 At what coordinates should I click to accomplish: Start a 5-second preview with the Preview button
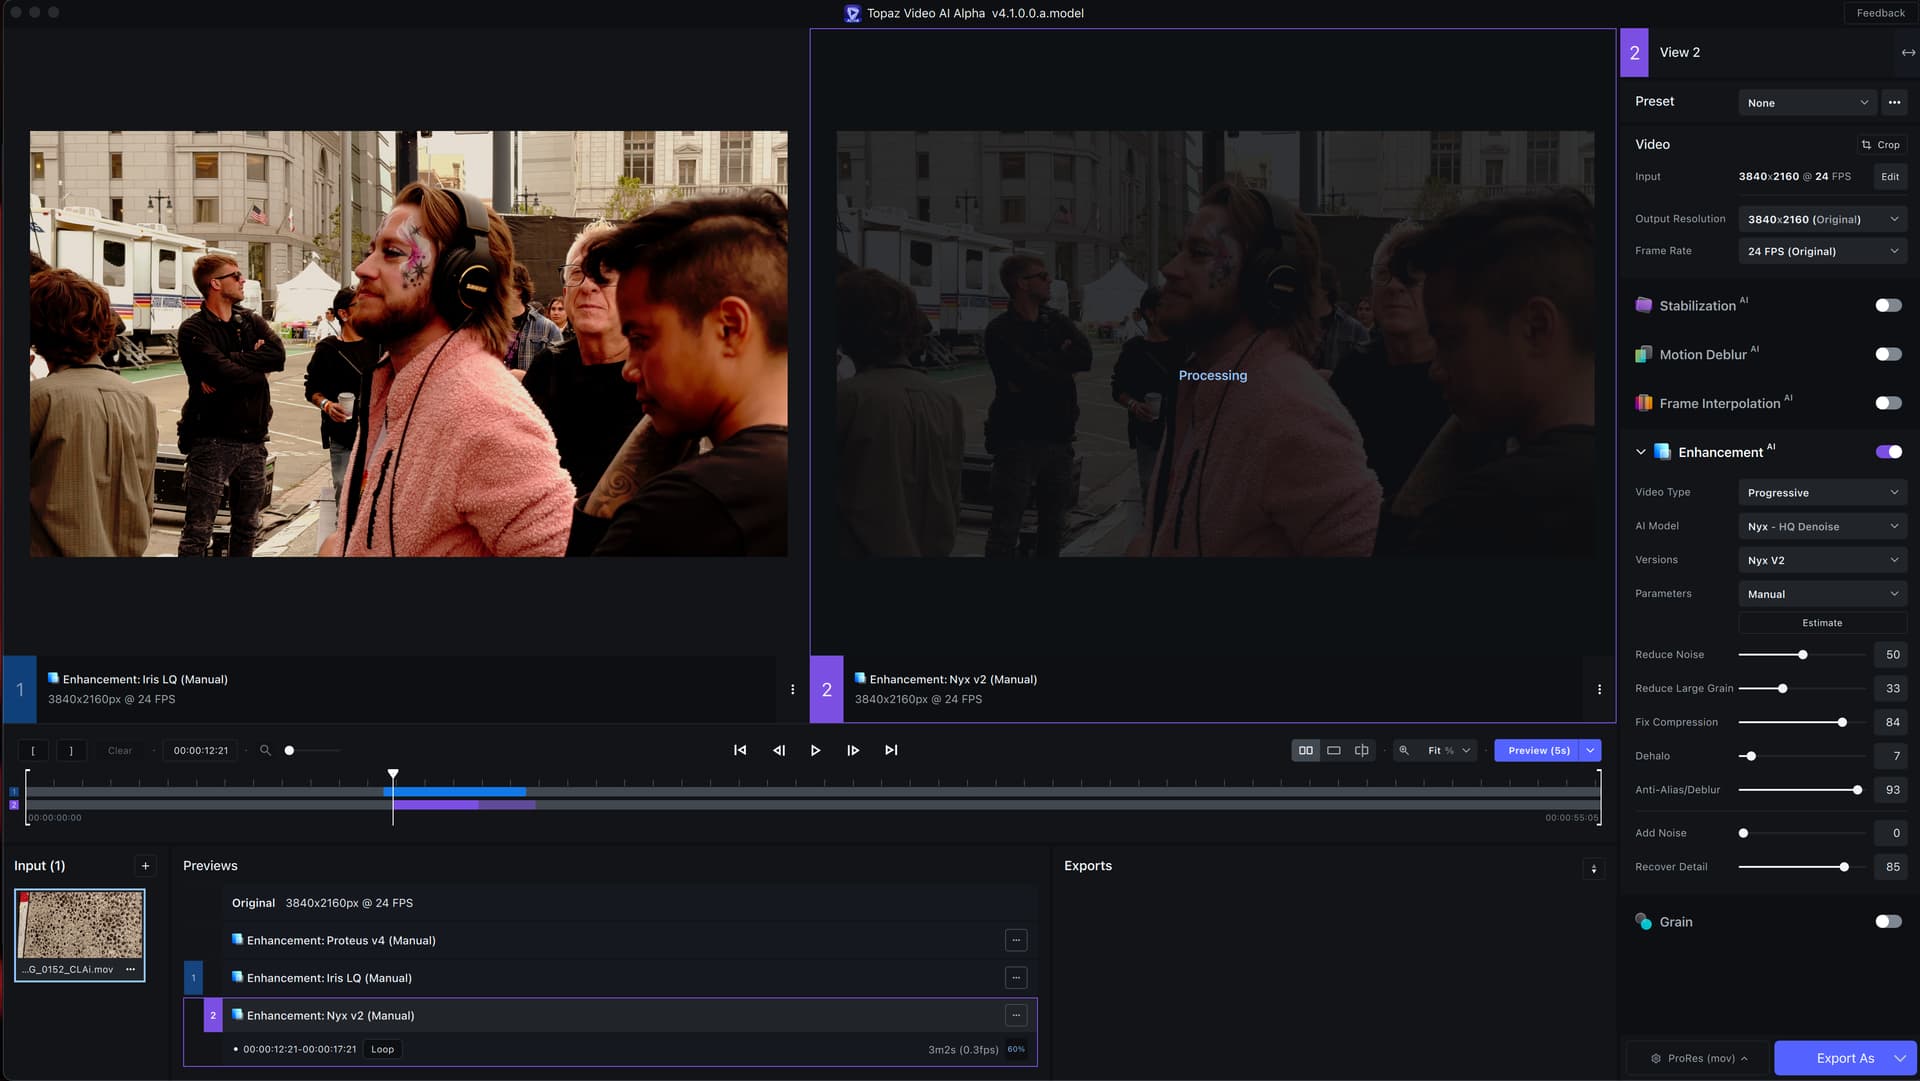[1537, 750]
